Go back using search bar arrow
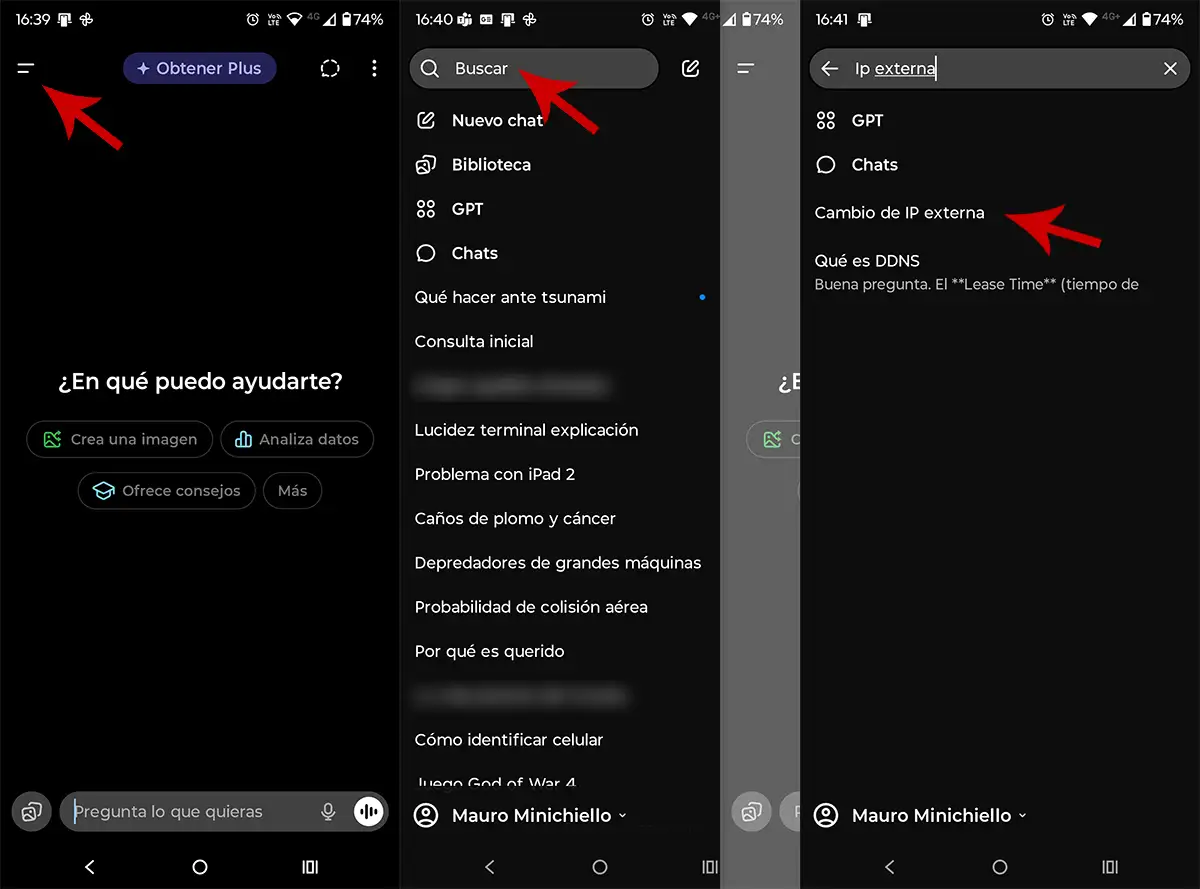Screen dimensions: 1200x889 pyautogui.click(x=829, y=69)
